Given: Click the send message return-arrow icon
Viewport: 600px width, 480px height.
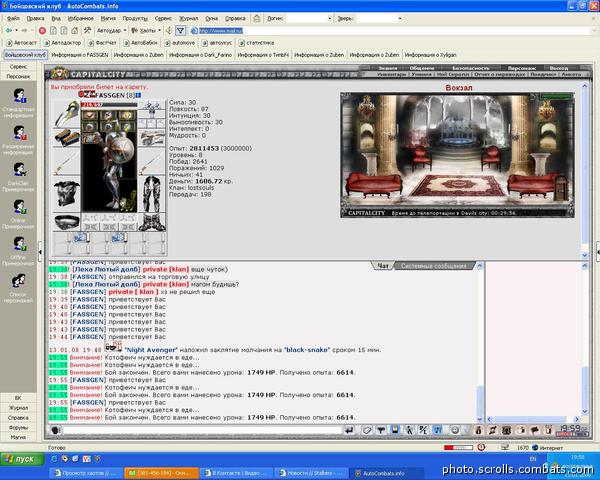Looking at the screenshot, I should 349,430.
